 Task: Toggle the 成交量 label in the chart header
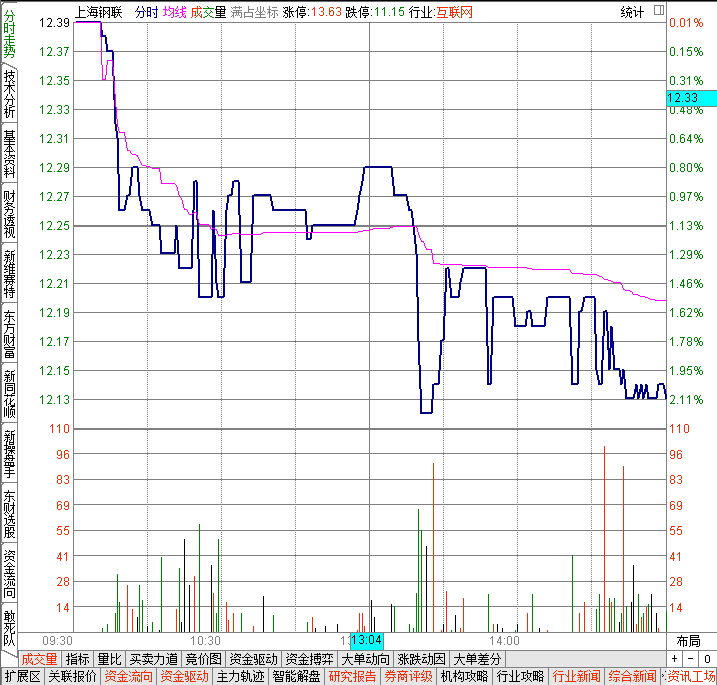[x=208, y=12]
